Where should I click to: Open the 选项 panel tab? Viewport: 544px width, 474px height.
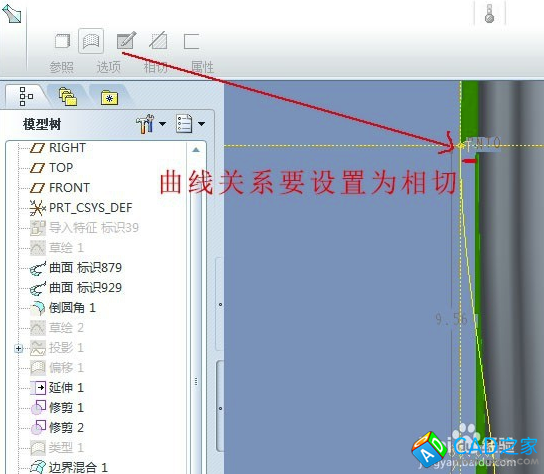pyautogui.click(x=109, y=67)
